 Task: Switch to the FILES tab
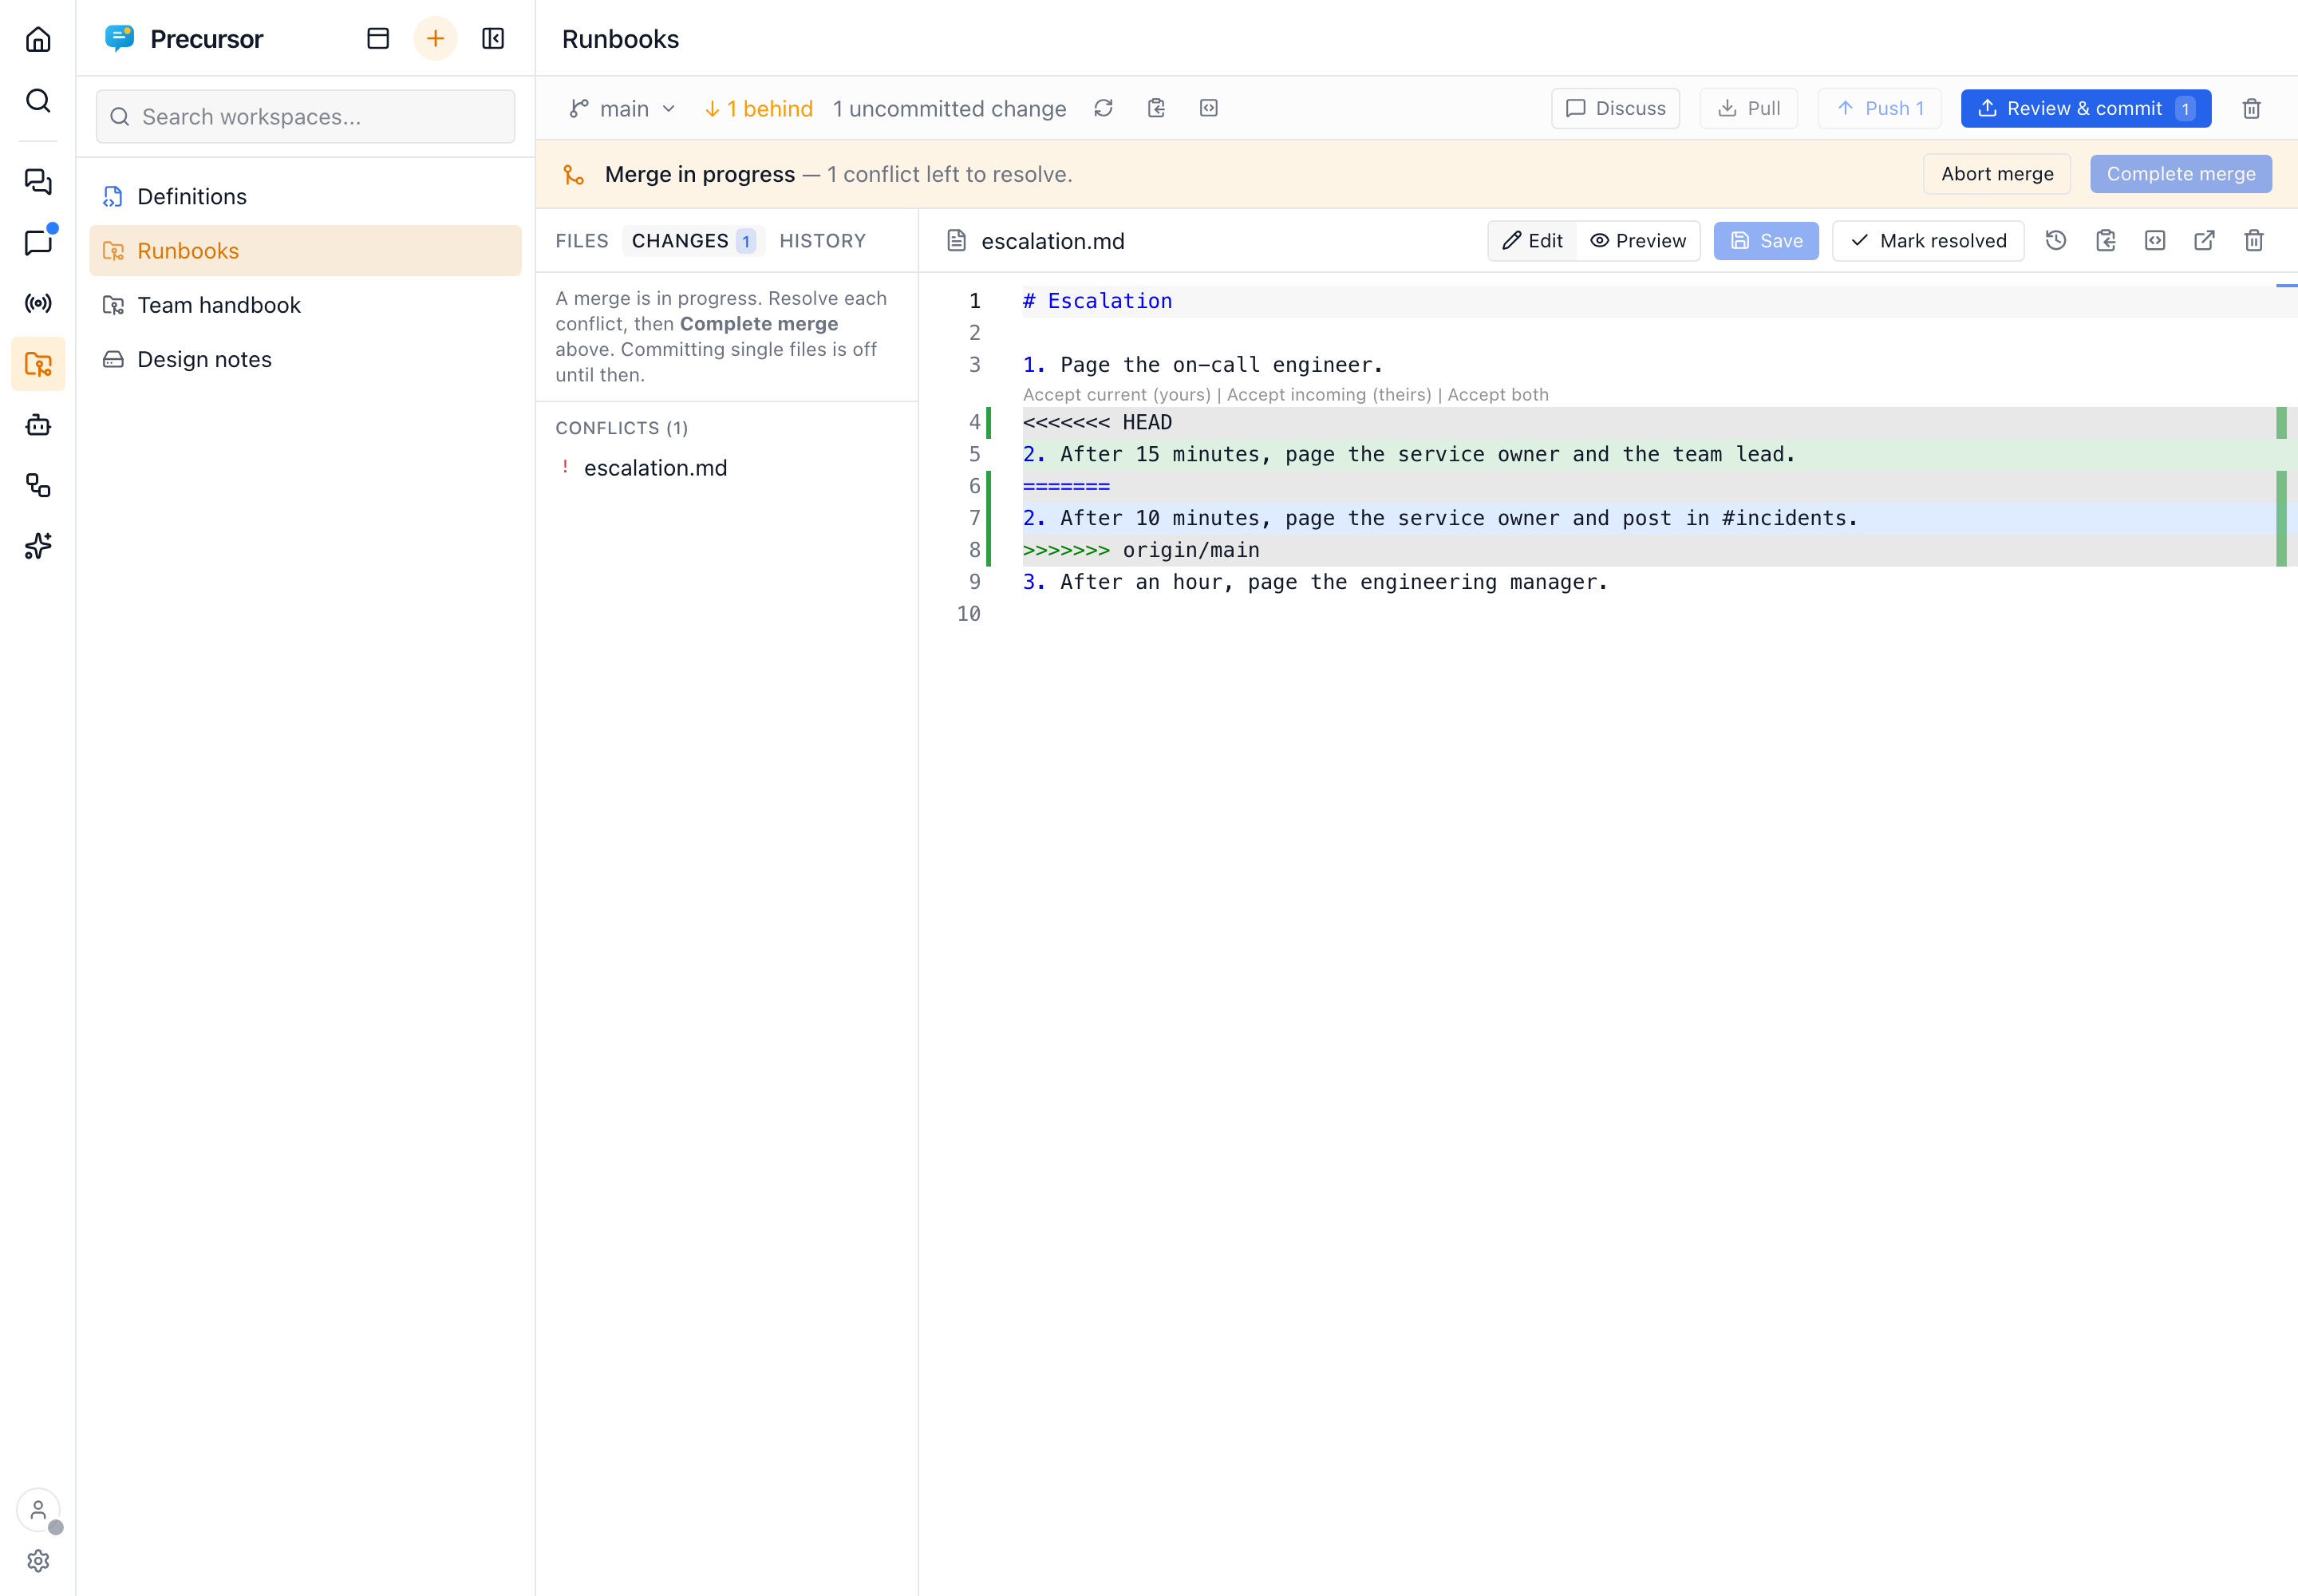click(582, 241)
